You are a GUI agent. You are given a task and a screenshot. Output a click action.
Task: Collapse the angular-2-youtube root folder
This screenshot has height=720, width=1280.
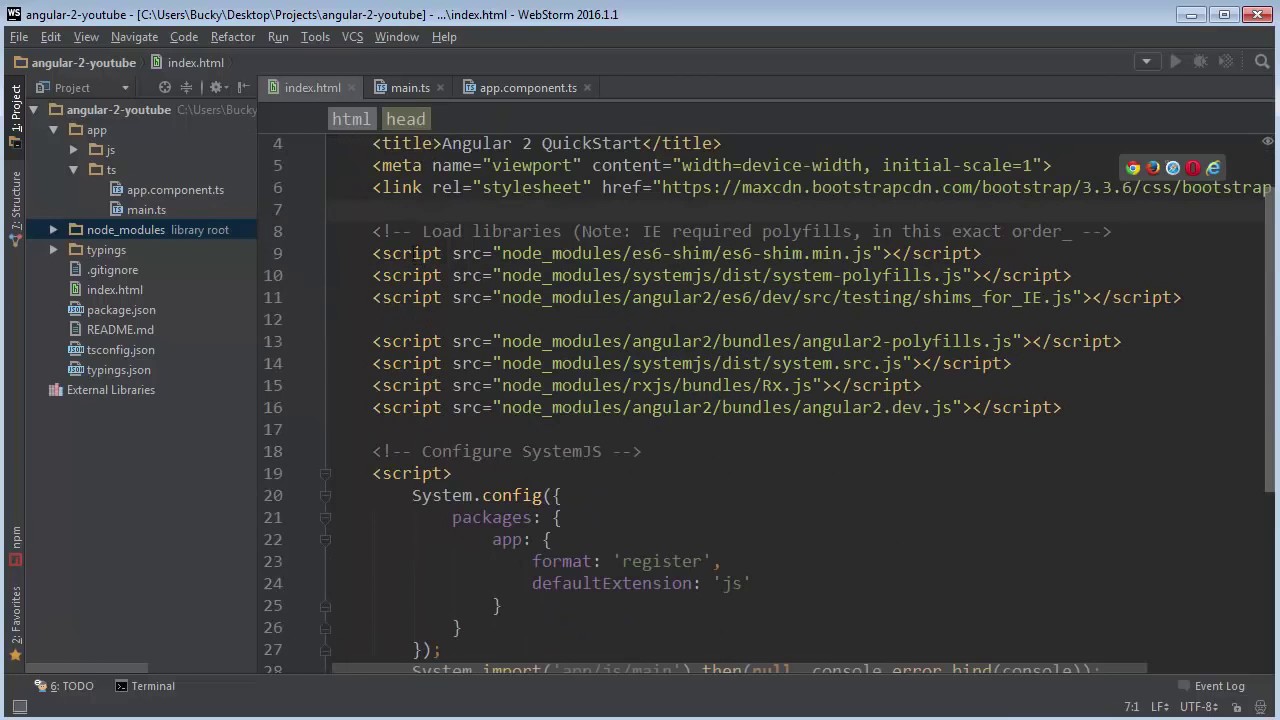[34, 110]
